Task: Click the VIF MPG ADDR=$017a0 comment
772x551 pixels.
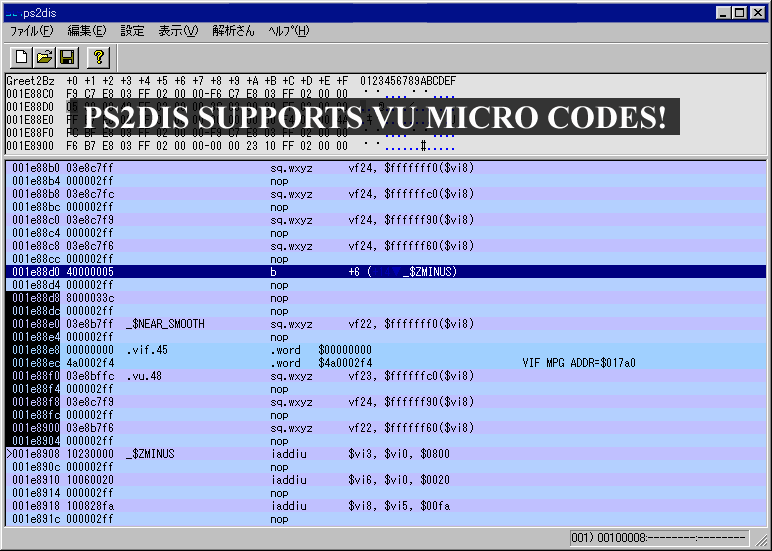Action: coord(579,363)
